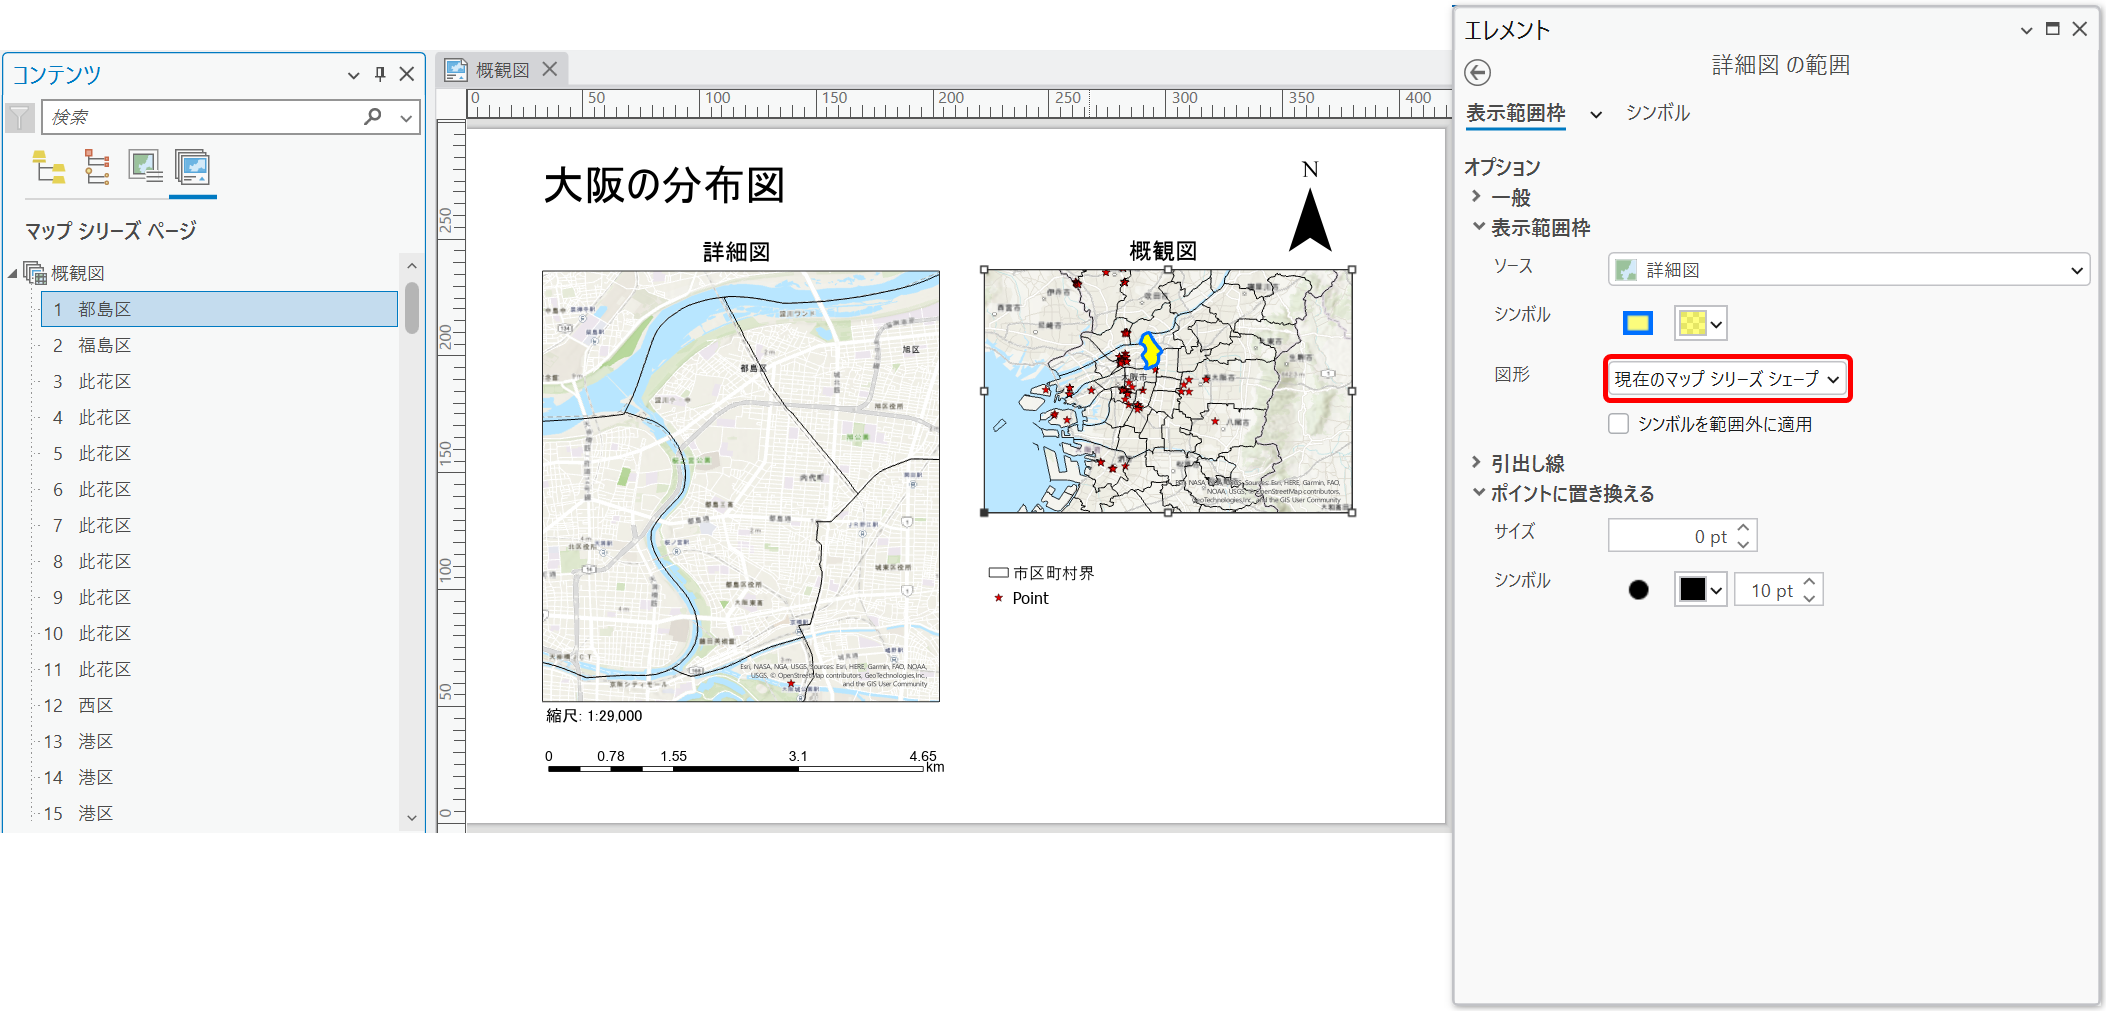Select the 概観図 layout view tab
This screenshot has height=1011, width=2106.
[502, 70]
